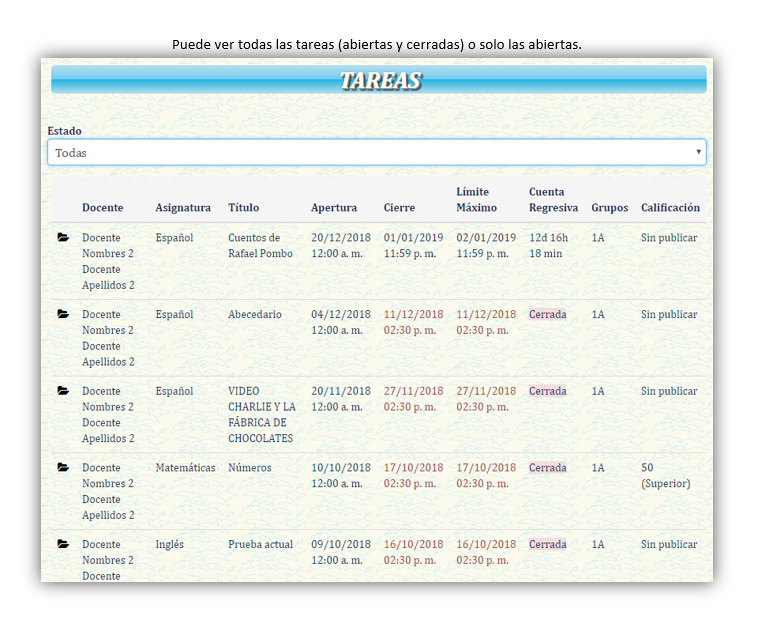The height and width of the screenshot is (631, 763).
Task: Click limit date 16/10/2018 in Límite Máximo column
Action: click(486, 544)
